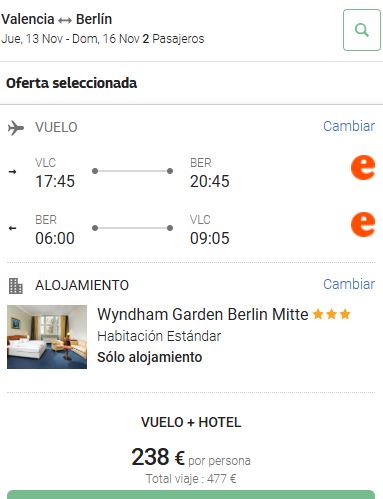Select the 06:00 BER return departure
The width and height of the screenshot is (383, 499).
pyautogui.click(x=55, y=238)
